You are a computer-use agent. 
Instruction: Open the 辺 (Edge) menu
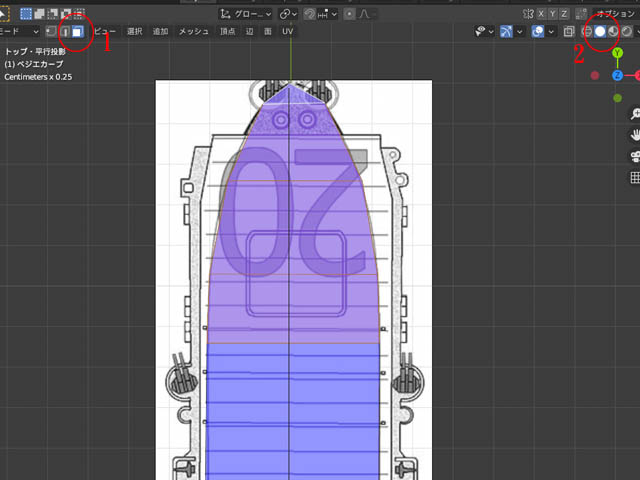click(x=250, y=31)
